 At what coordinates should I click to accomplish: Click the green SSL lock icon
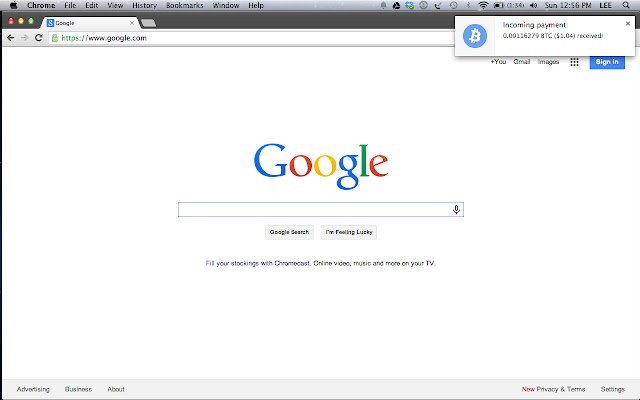(55, 38)
